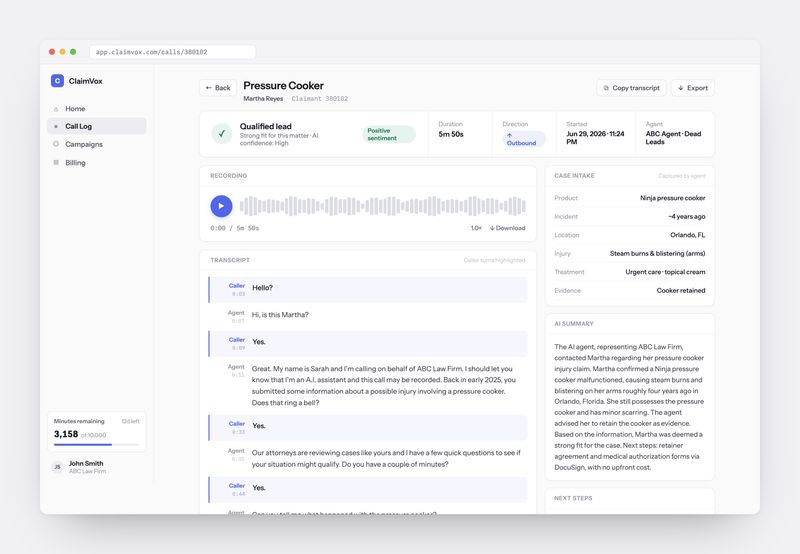Click the Billing grid icon
Image resolution: width=800 pixels, height=554 pixels.
pos(56,163)
